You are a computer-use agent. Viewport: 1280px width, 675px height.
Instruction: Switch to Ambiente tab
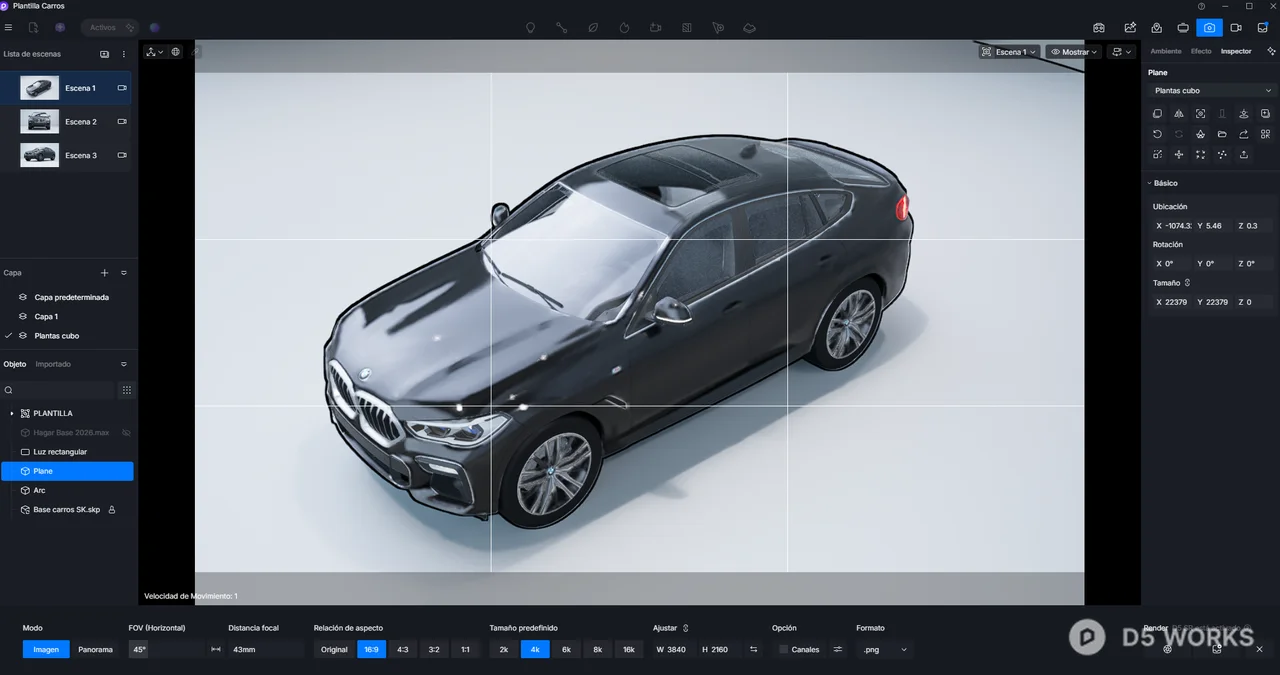[x=1166, y=51]
